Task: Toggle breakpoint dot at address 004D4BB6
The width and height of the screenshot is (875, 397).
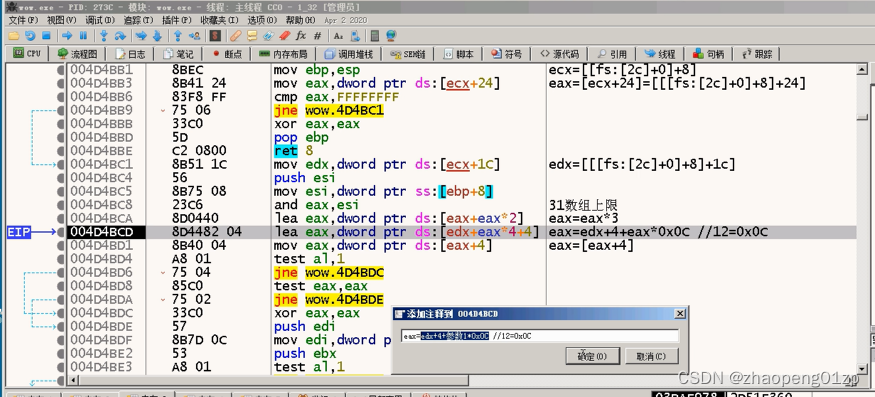Action: point(60,97)
